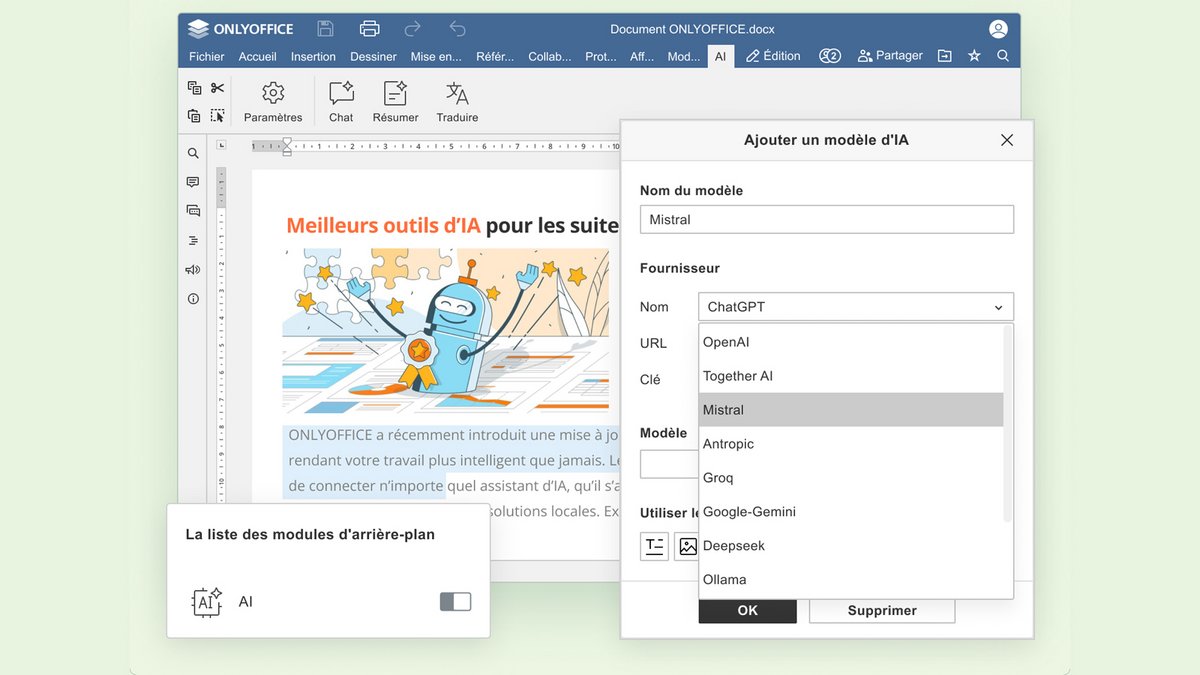Viewport: 1200px width, 675px height.
Task: Click the Print icon in the title bar
Action: 370,28
